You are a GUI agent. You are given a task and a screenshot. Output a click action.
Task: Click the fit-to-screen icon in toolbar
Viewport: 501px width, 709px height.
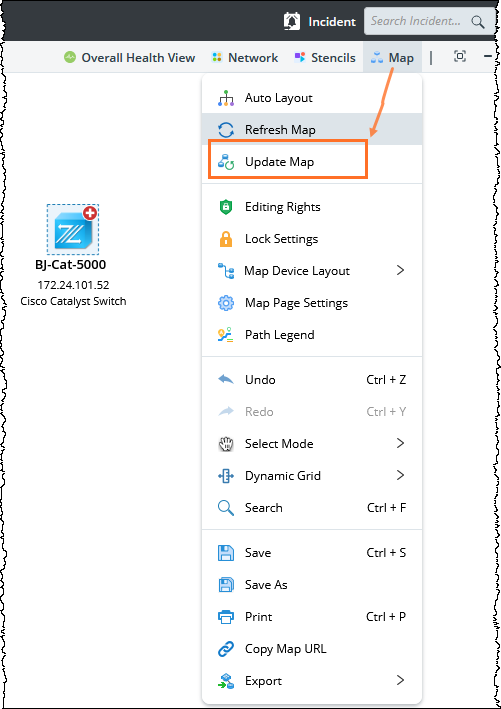point(460,57)
